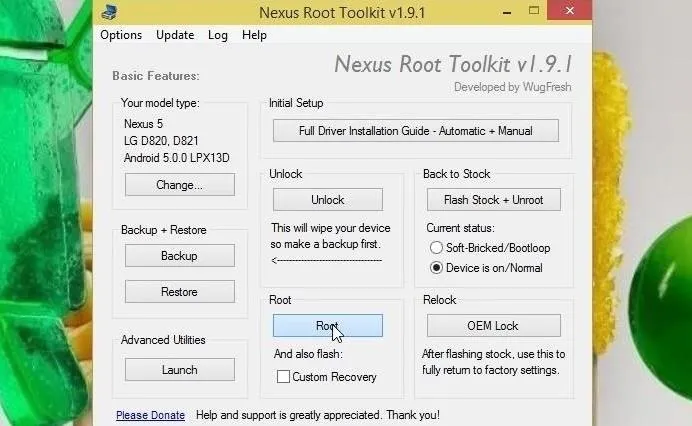
Task: Open the Options menu
Action: click(121, 35)
